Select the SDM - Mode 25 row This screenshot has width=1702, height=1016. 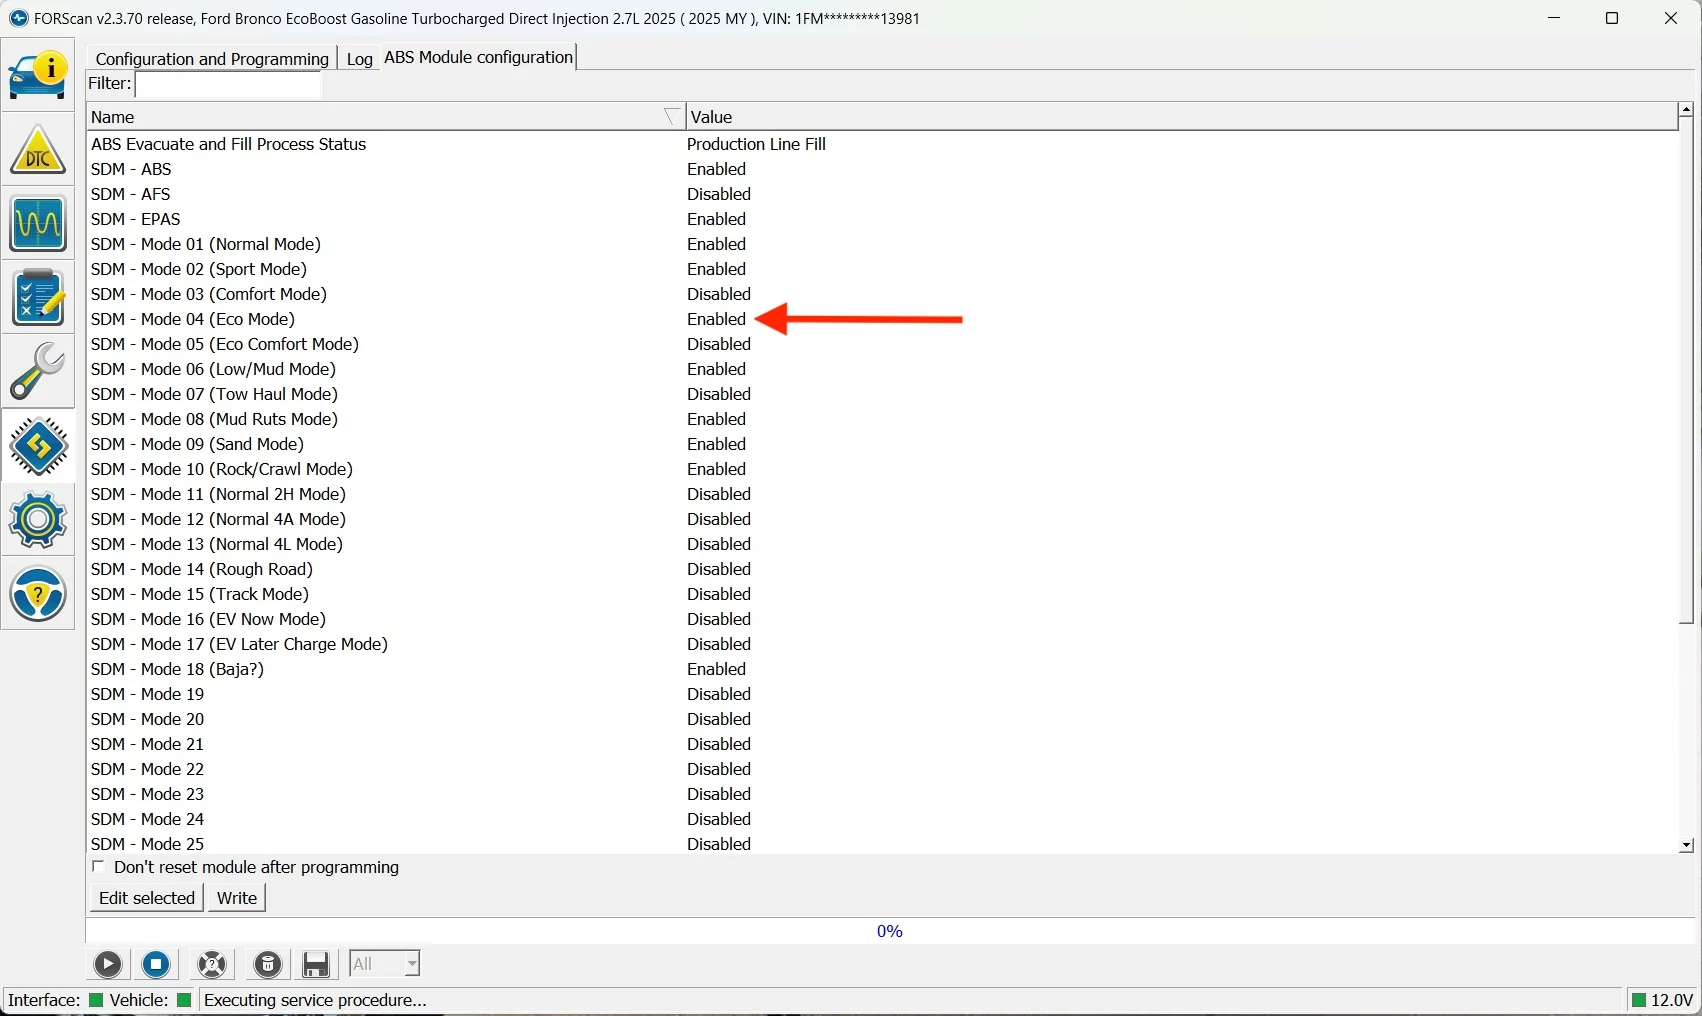pyautogui.click(x=882, y=844)
